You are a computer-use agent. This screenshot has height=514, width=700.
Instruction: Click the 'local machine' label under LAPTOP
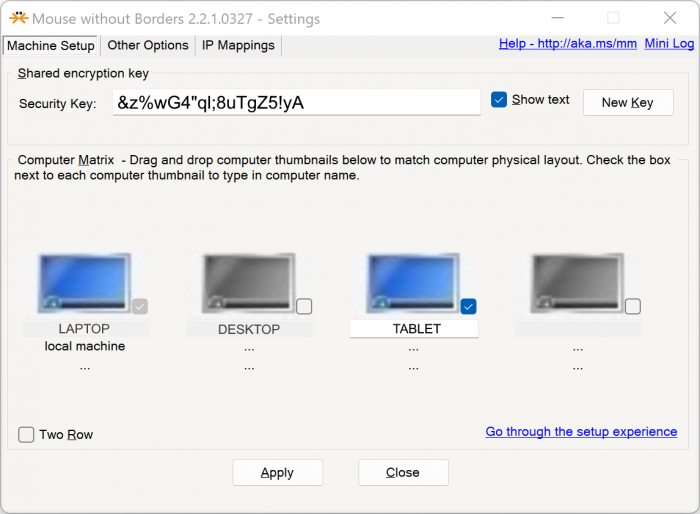click(x=85, y=346)
